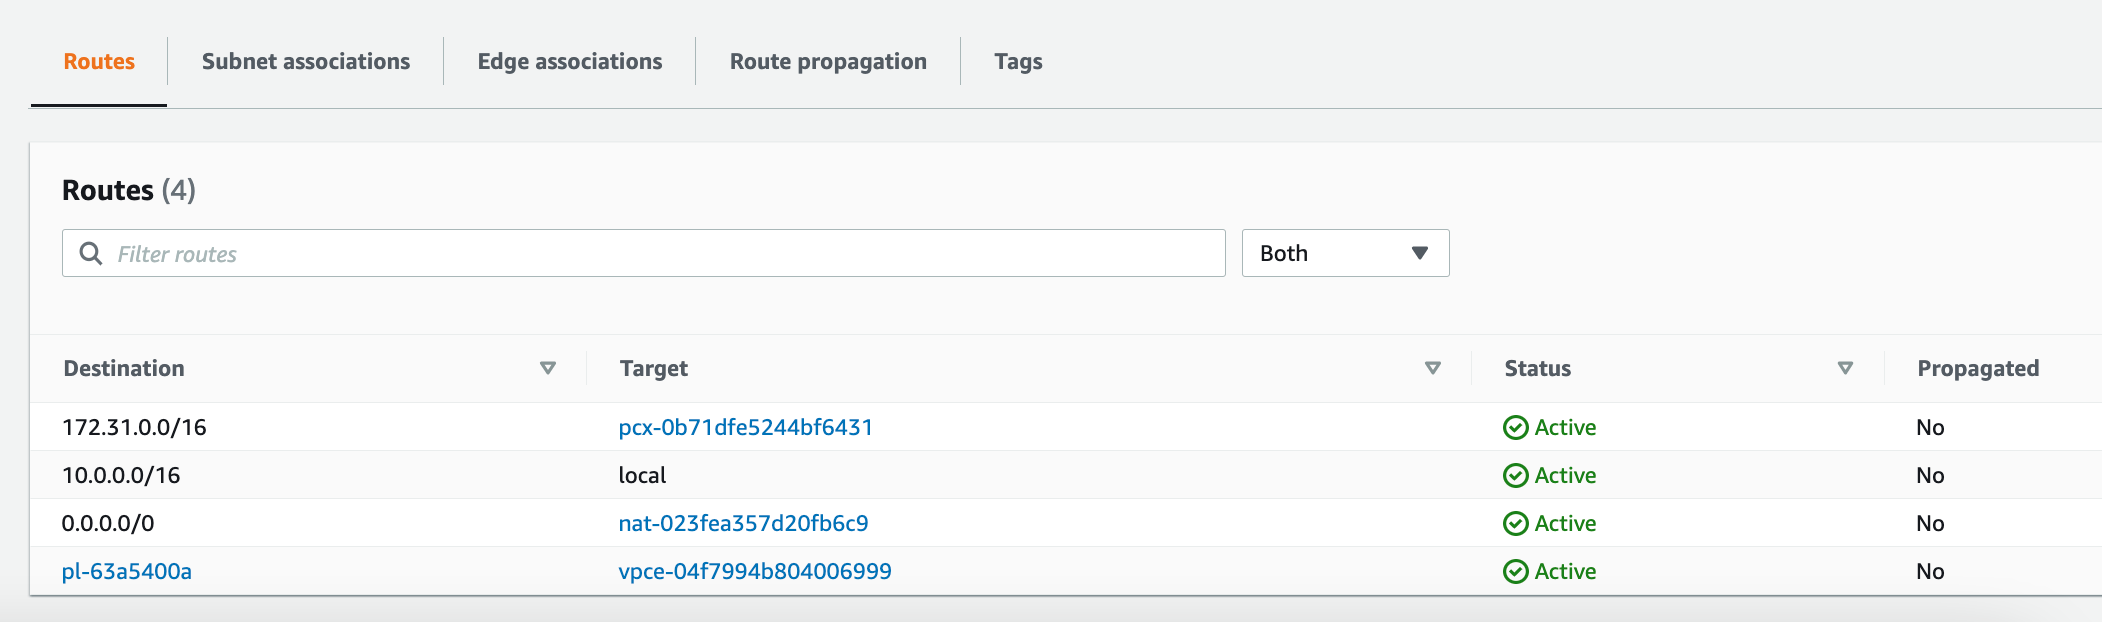Click the search magnifier icon in filter box

tap(91, 254)
